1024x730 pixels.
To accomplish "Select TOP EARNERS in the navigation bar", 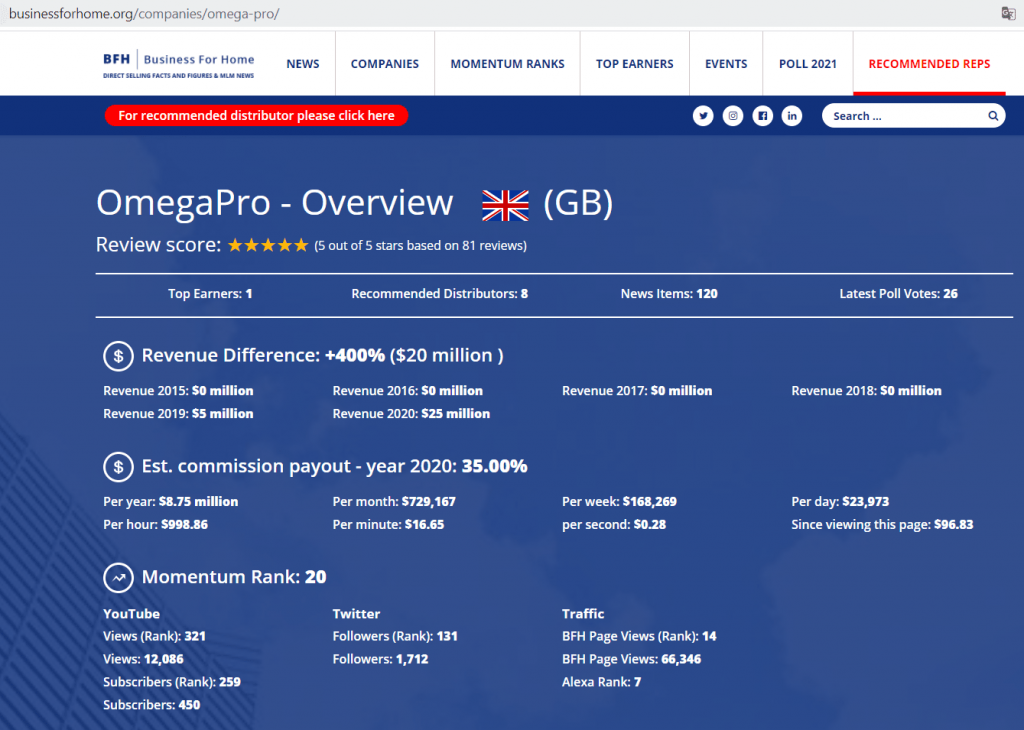I will pyautogui.click(x=635, y=64).
